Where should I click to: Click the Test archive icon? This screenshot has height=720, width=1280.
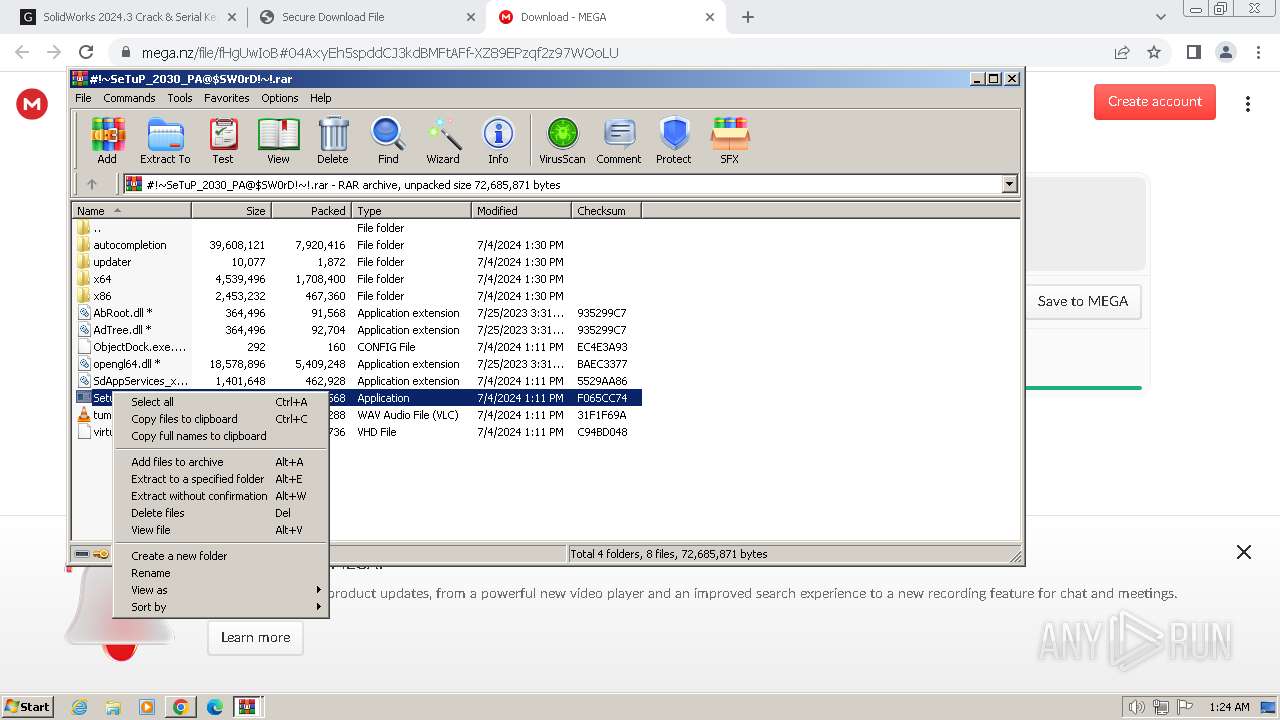(x=223, y=140)
